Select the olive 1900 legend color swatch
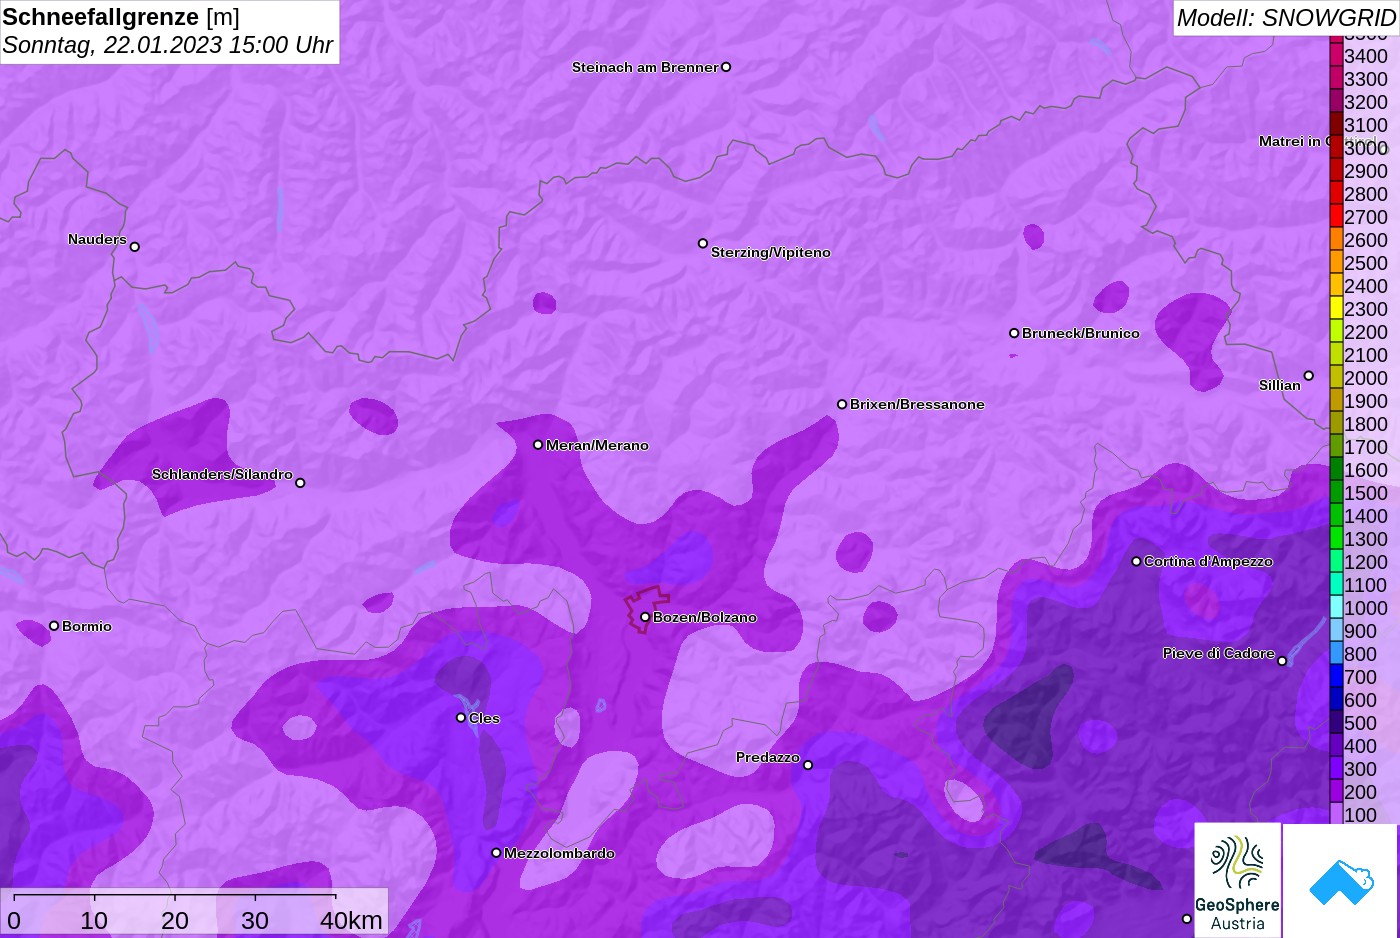The image size is (1400, 938). pos(1336,400)
